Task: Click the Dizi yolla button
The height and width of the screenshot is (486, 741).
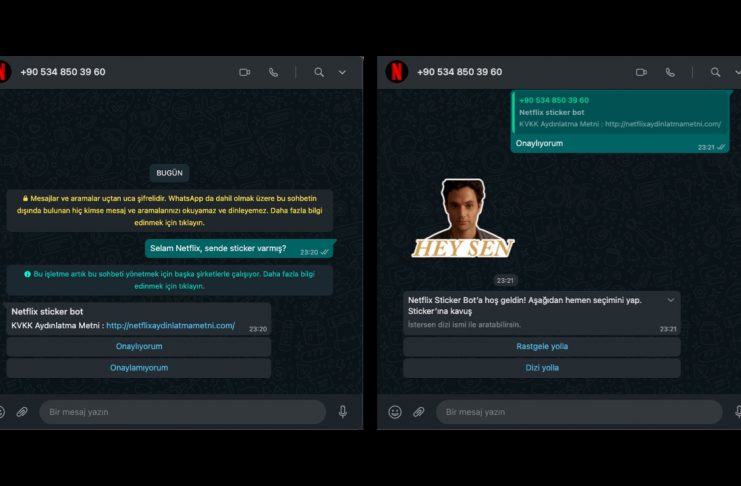Action: coord(542,368)
